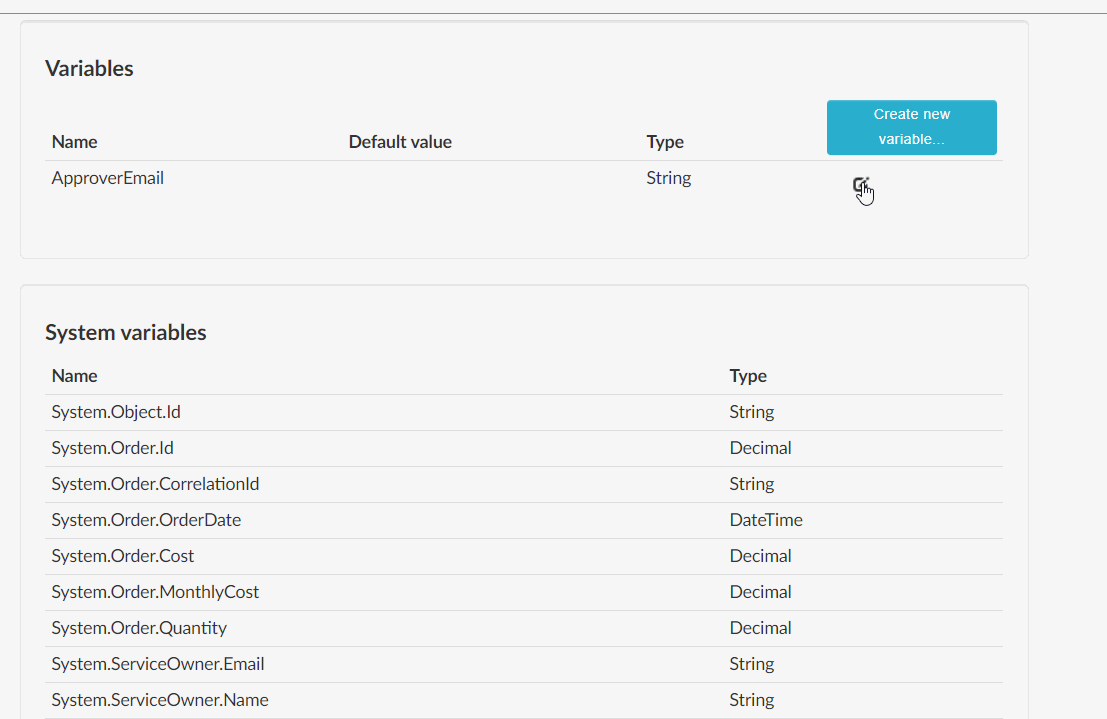Click the Create new variable button
The image size is (1107, 719).
tap(911, 127)
